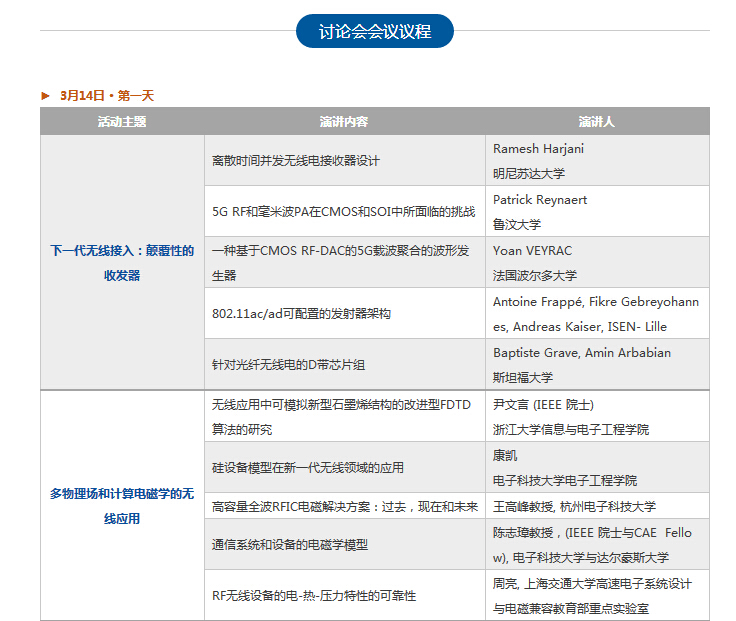Click the talk 离散时间并发无线电接收器设计
The image size is (736, 621).
tap(296, 160)
